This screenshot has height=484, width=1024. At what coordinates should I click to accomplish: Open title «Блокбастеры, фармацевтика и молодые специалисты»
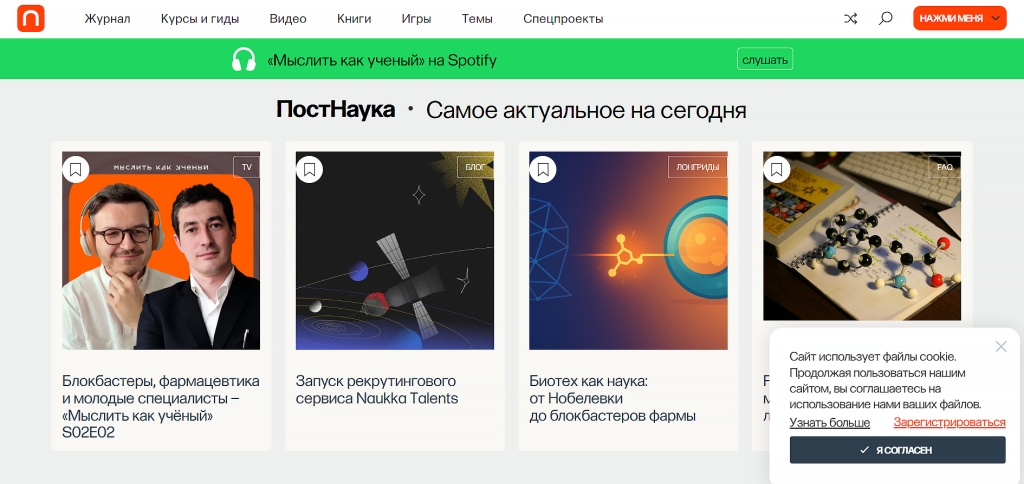(161, 406)
